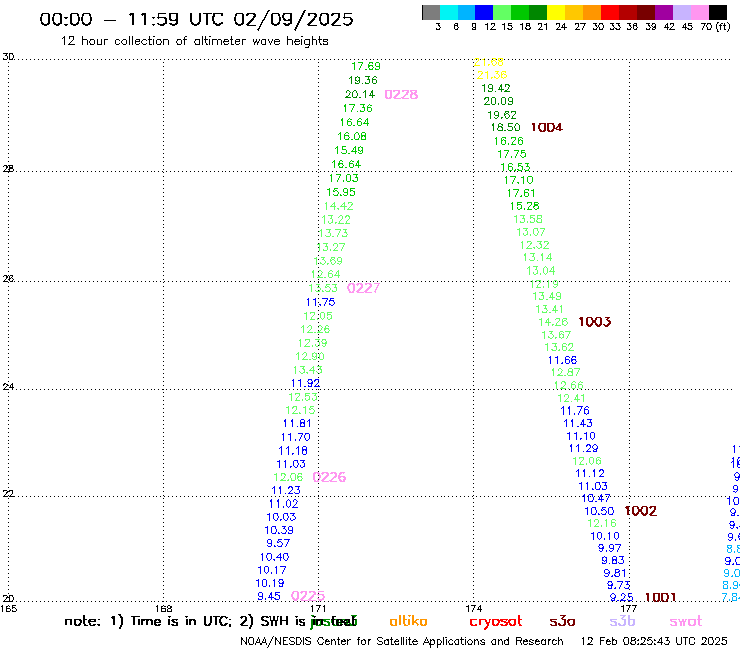Click the blue wave height value '11.76'
Screen dimensions: 740x650
pyautogui.click(x=575, y=411)
